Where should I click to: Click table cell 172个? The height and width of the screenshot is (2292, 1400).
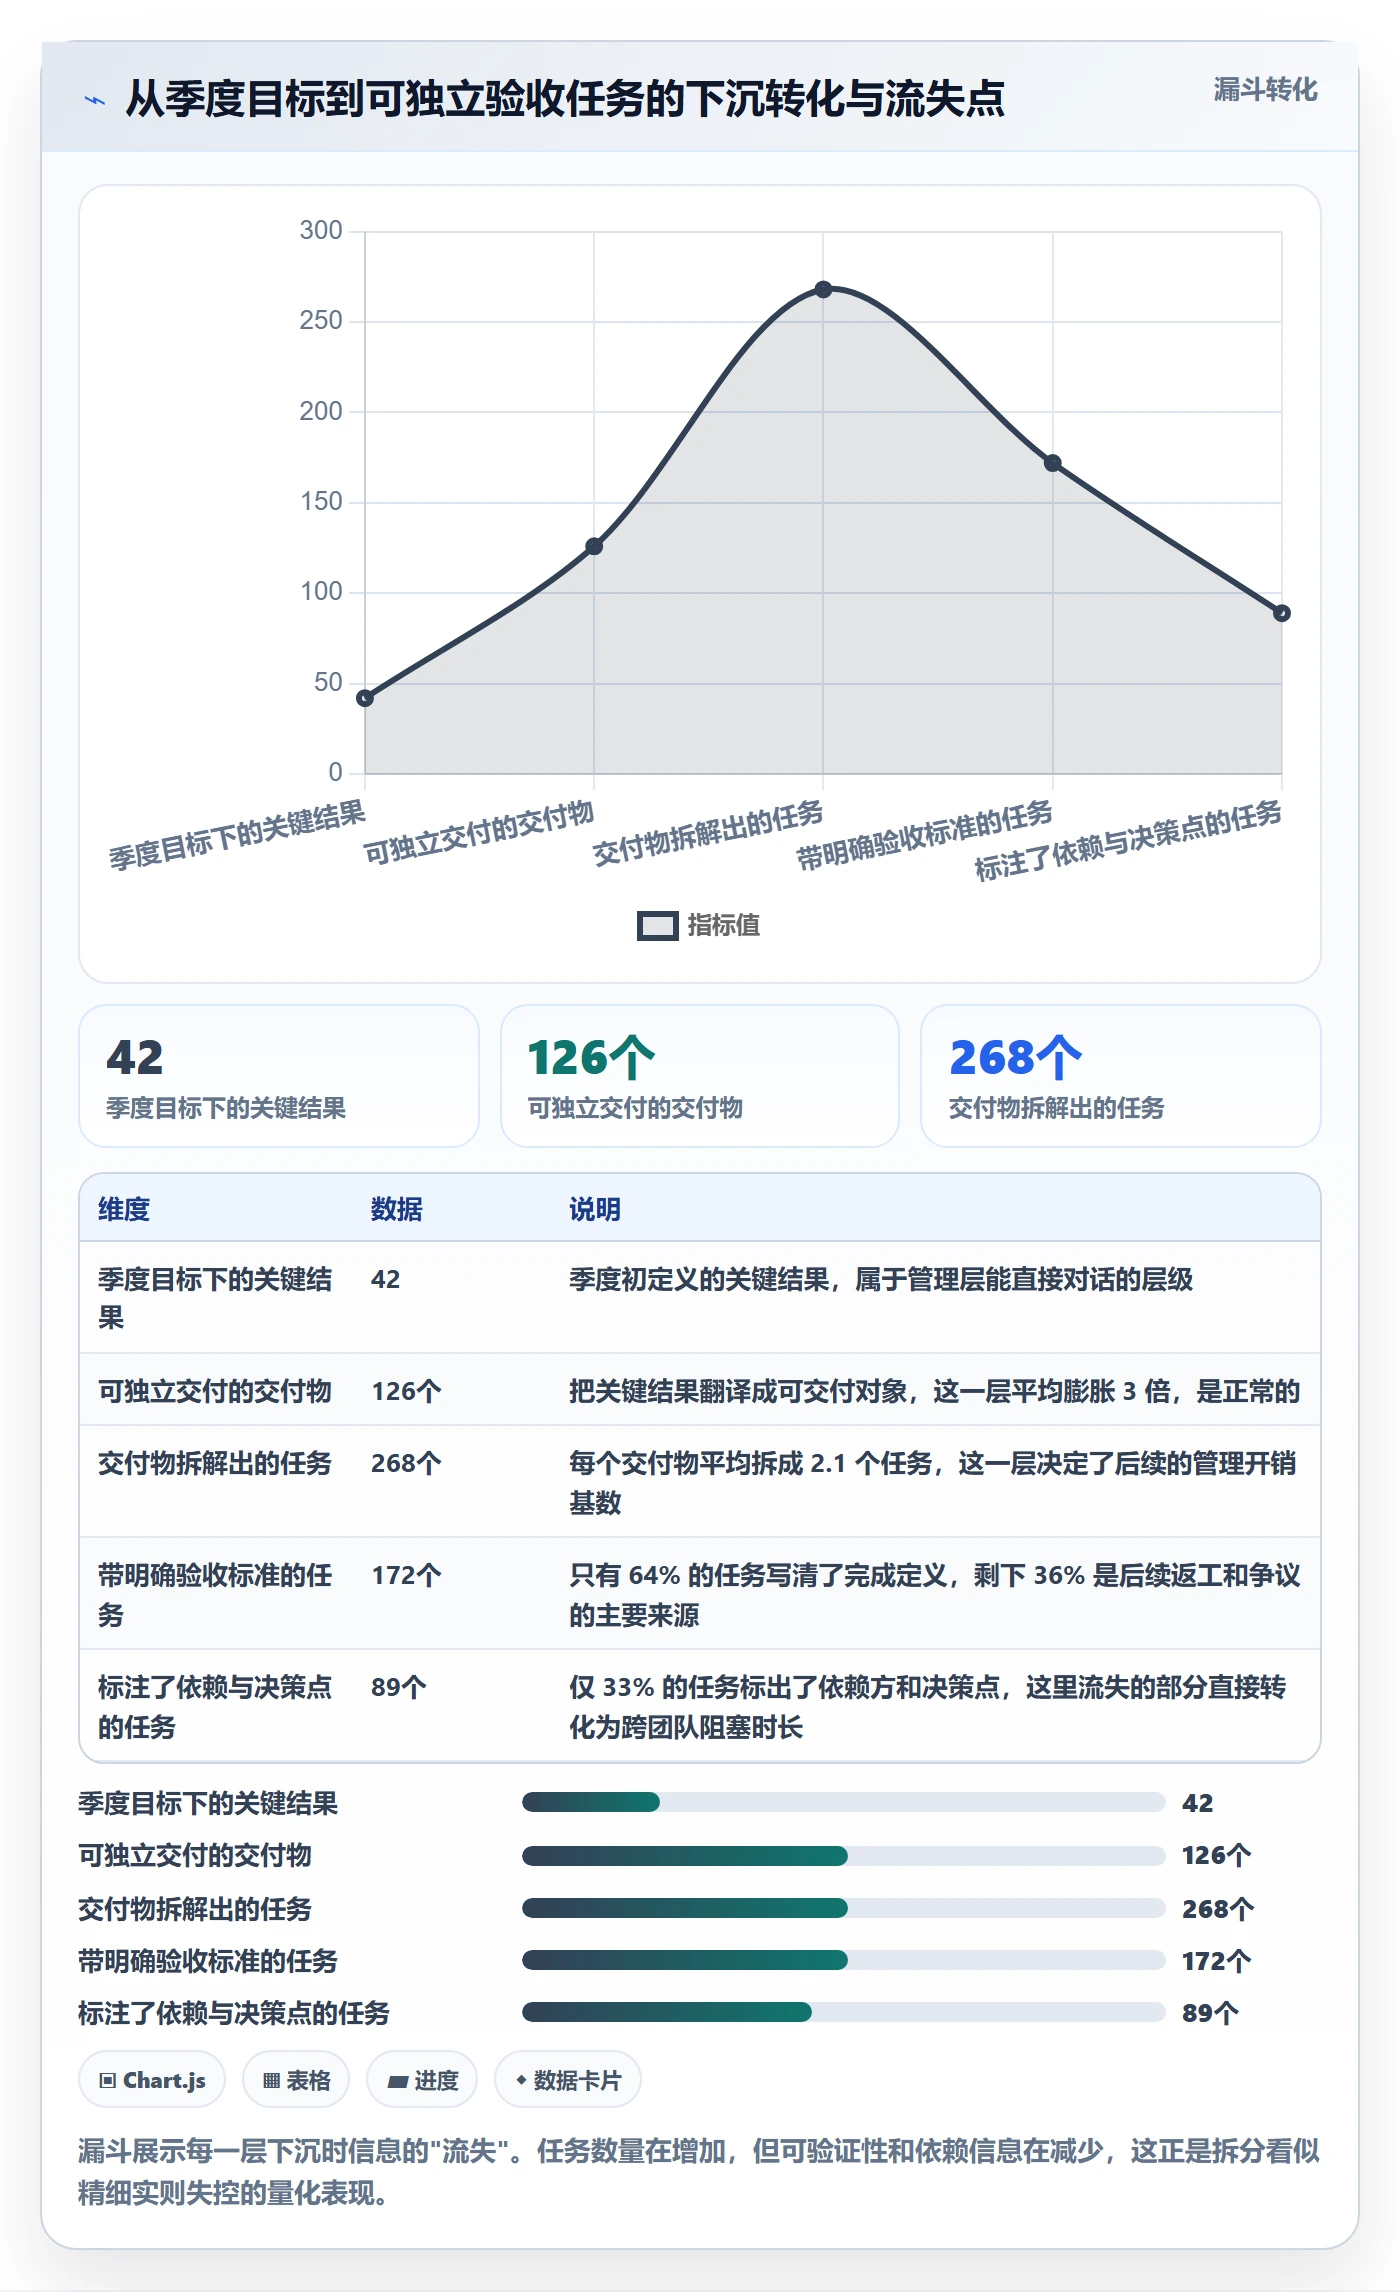pos(406,1575)
